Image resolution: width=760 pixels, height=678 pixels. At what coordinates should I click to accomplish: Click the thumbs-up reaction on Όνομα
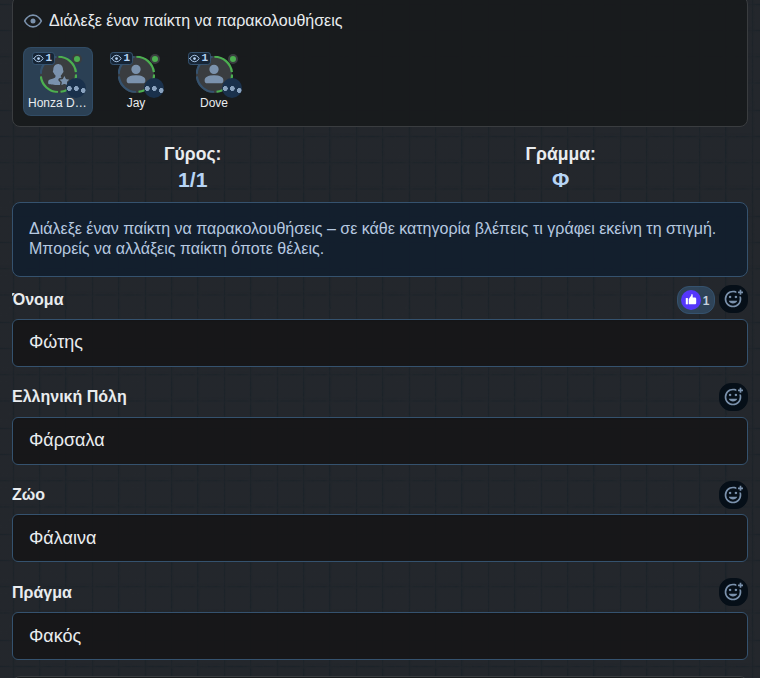point(696,300)
